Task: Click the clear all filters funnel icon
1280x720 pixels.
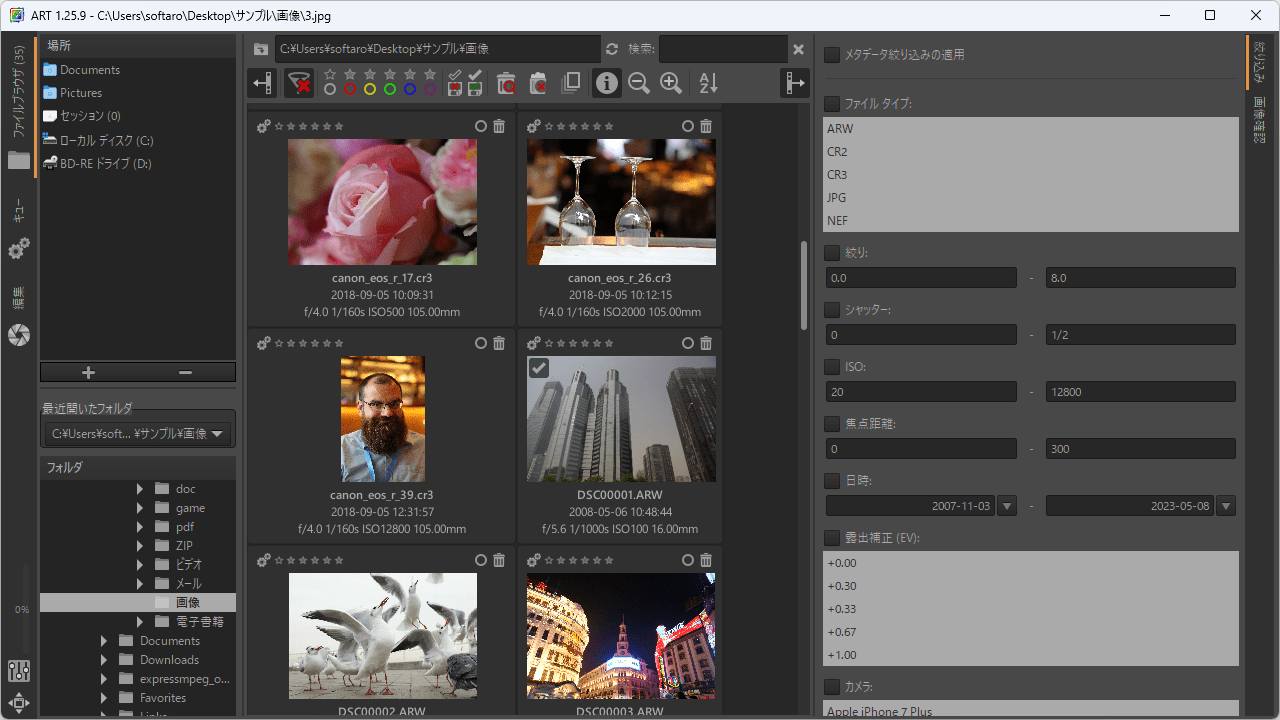Action: (298, 83)
